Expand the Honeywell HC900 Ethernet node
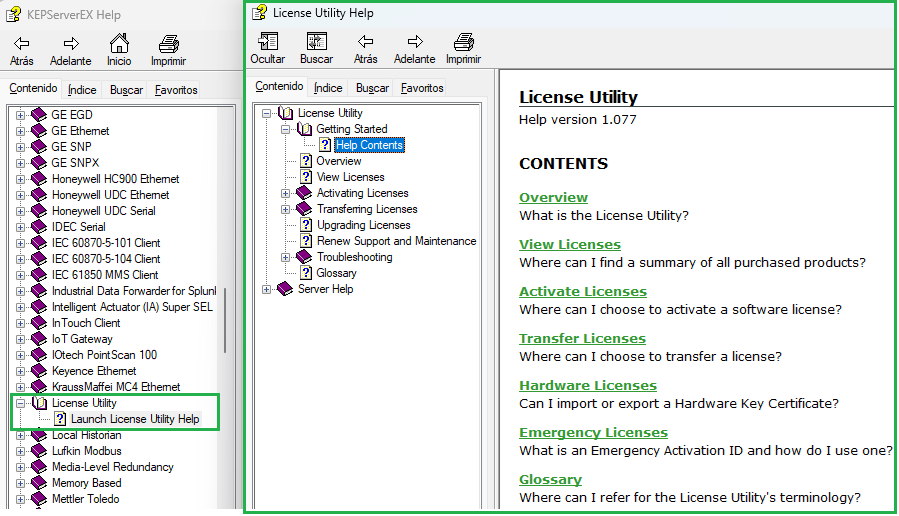The width and height of the screenshot is (899, 516). tap(21, 179)
